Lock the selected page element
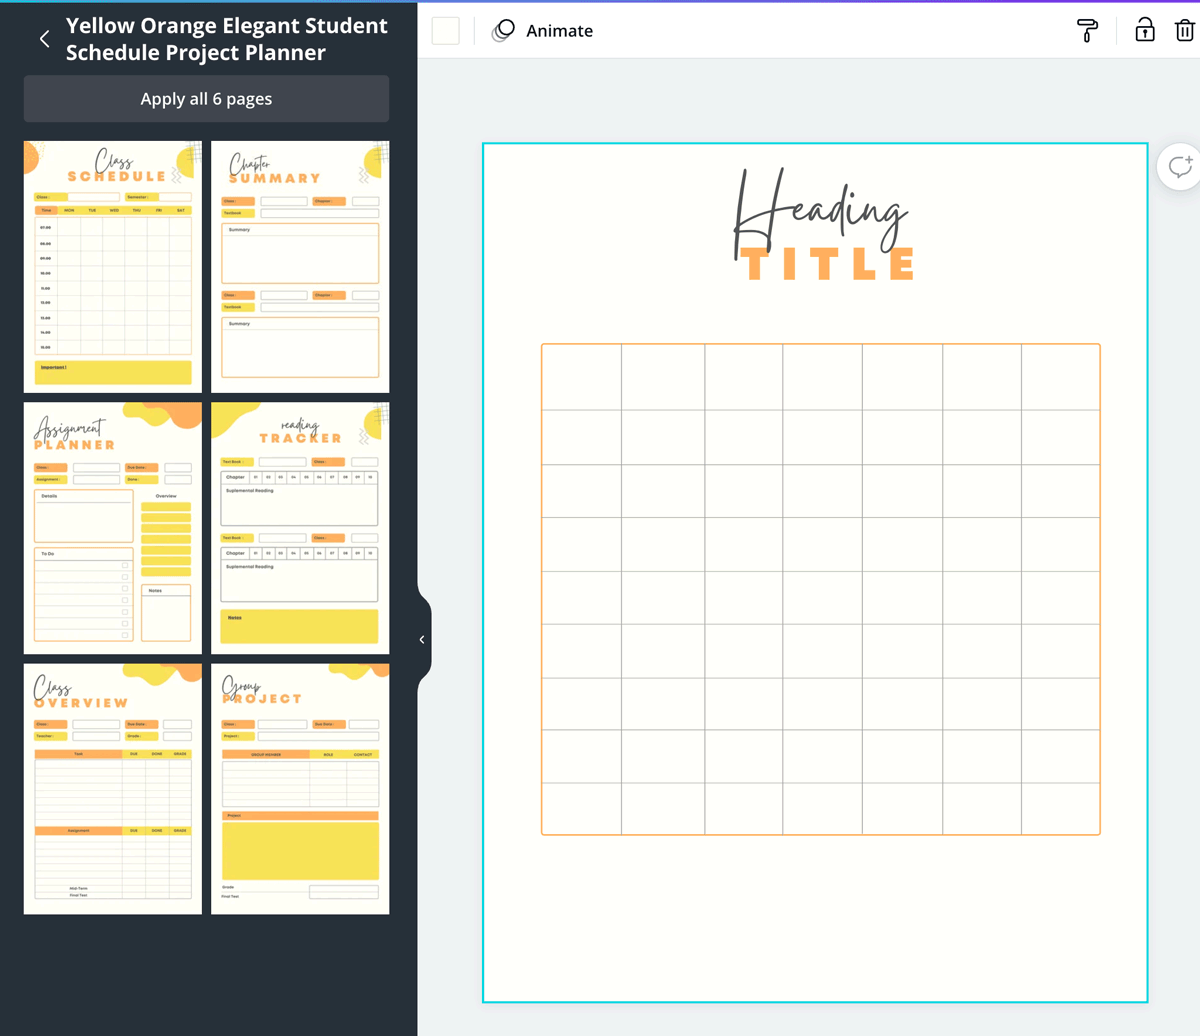 (x=1144, y=30)
